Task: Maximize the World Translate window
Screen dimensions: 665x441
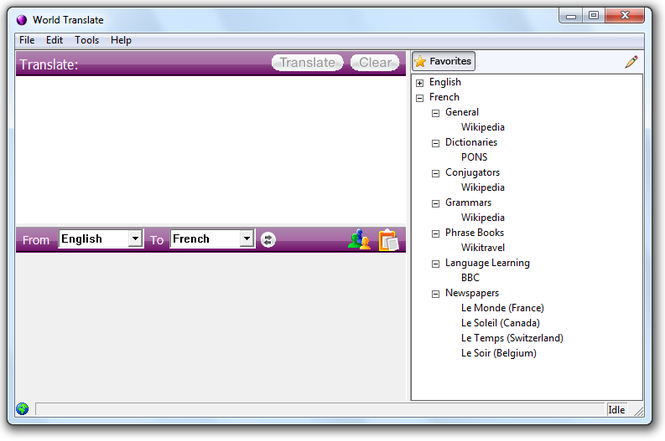Action: 594,16
